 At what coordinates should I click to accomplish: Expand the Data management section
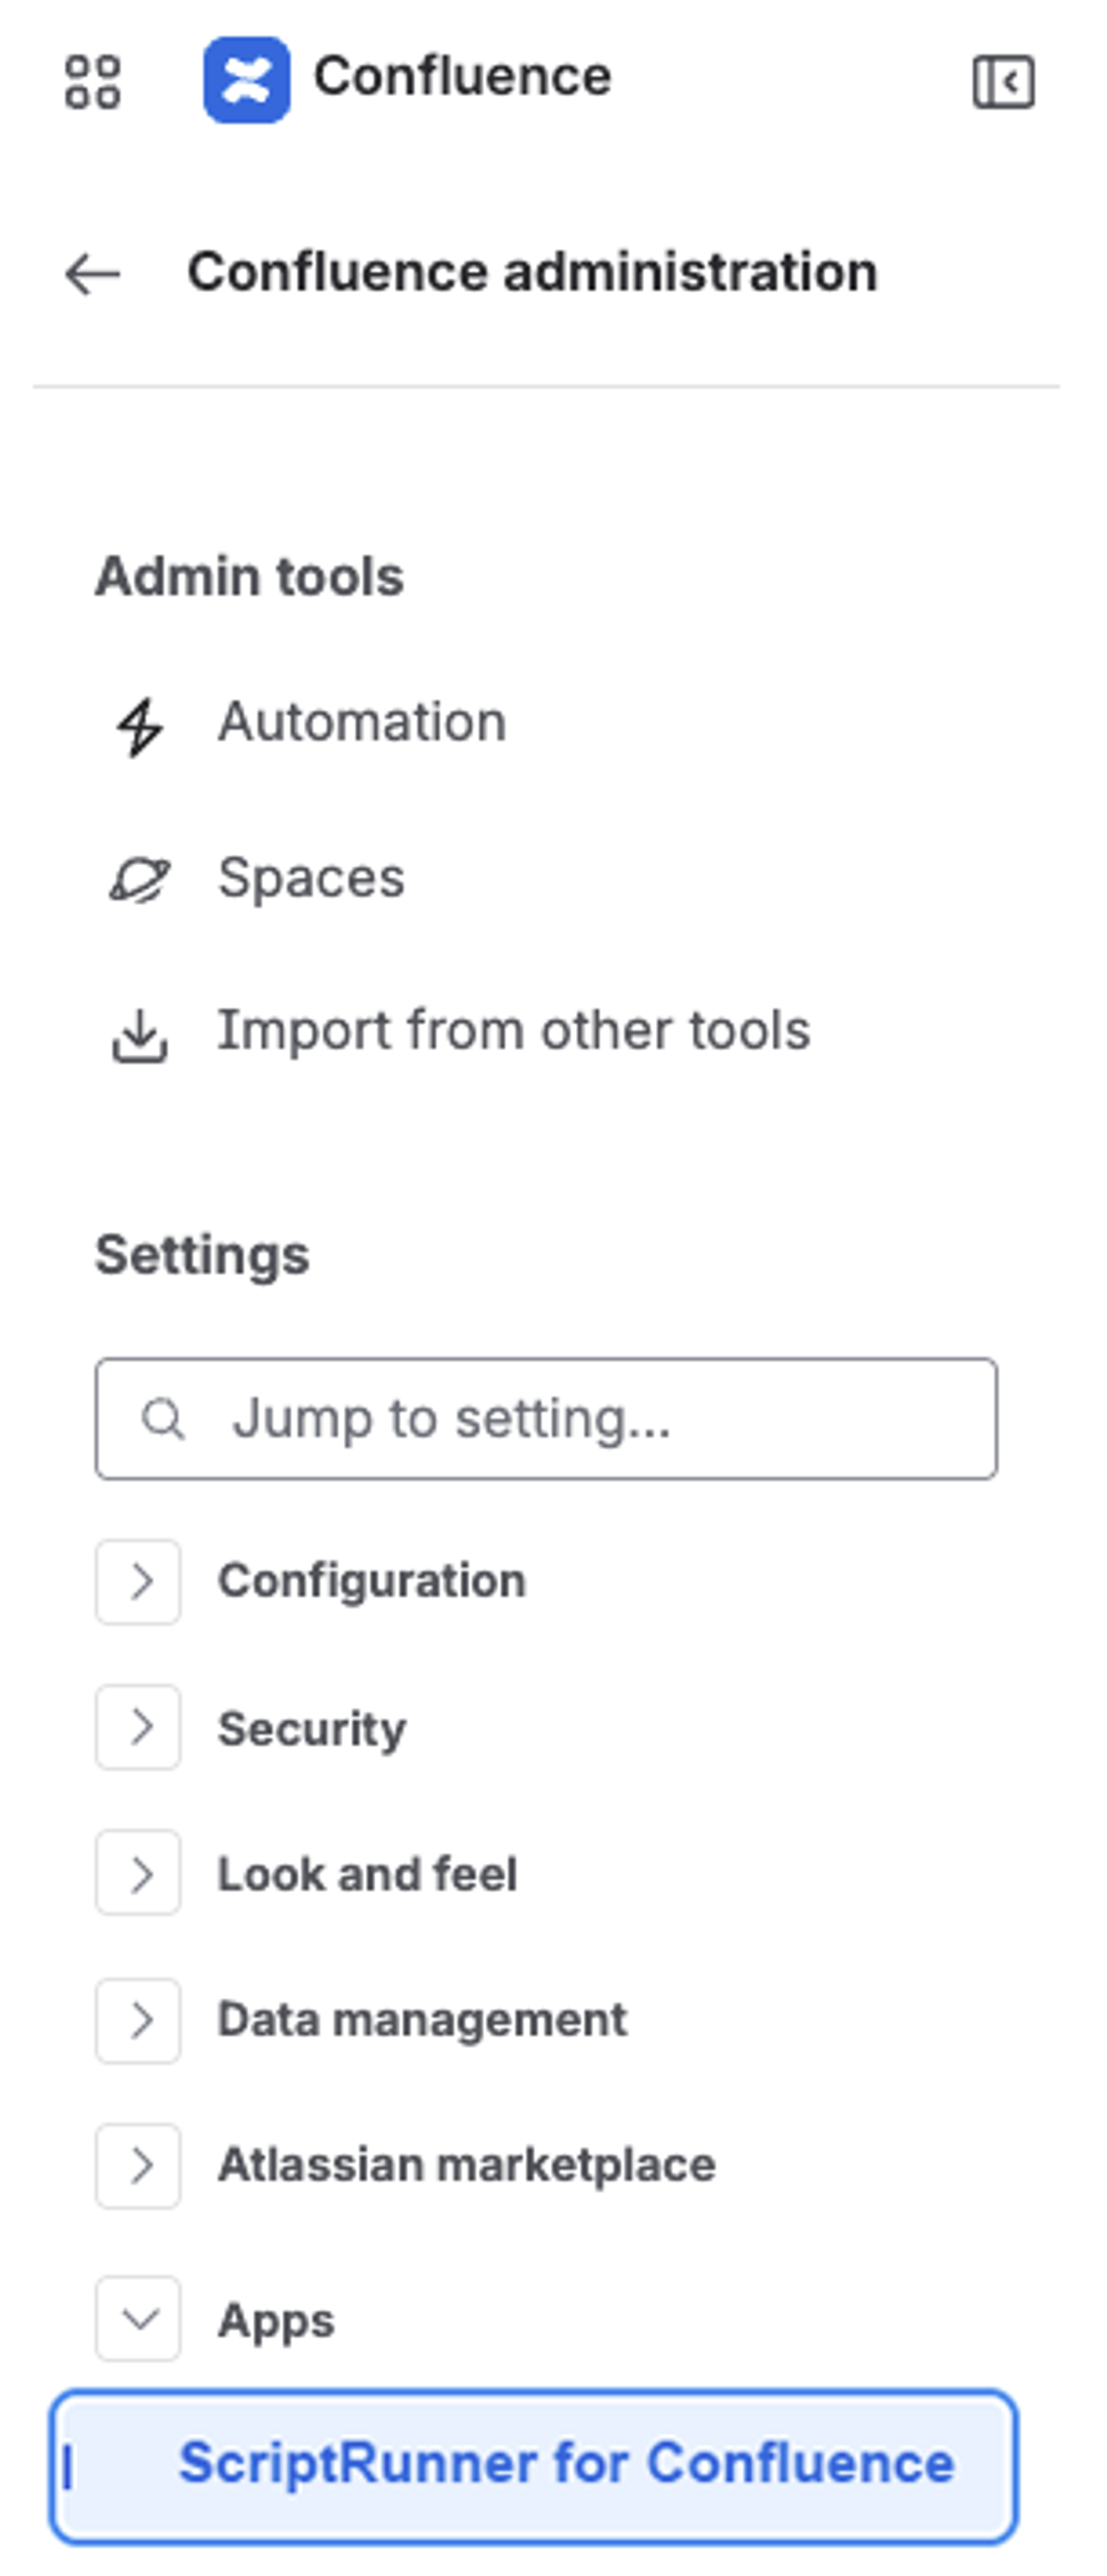(x=138, y=2020)
